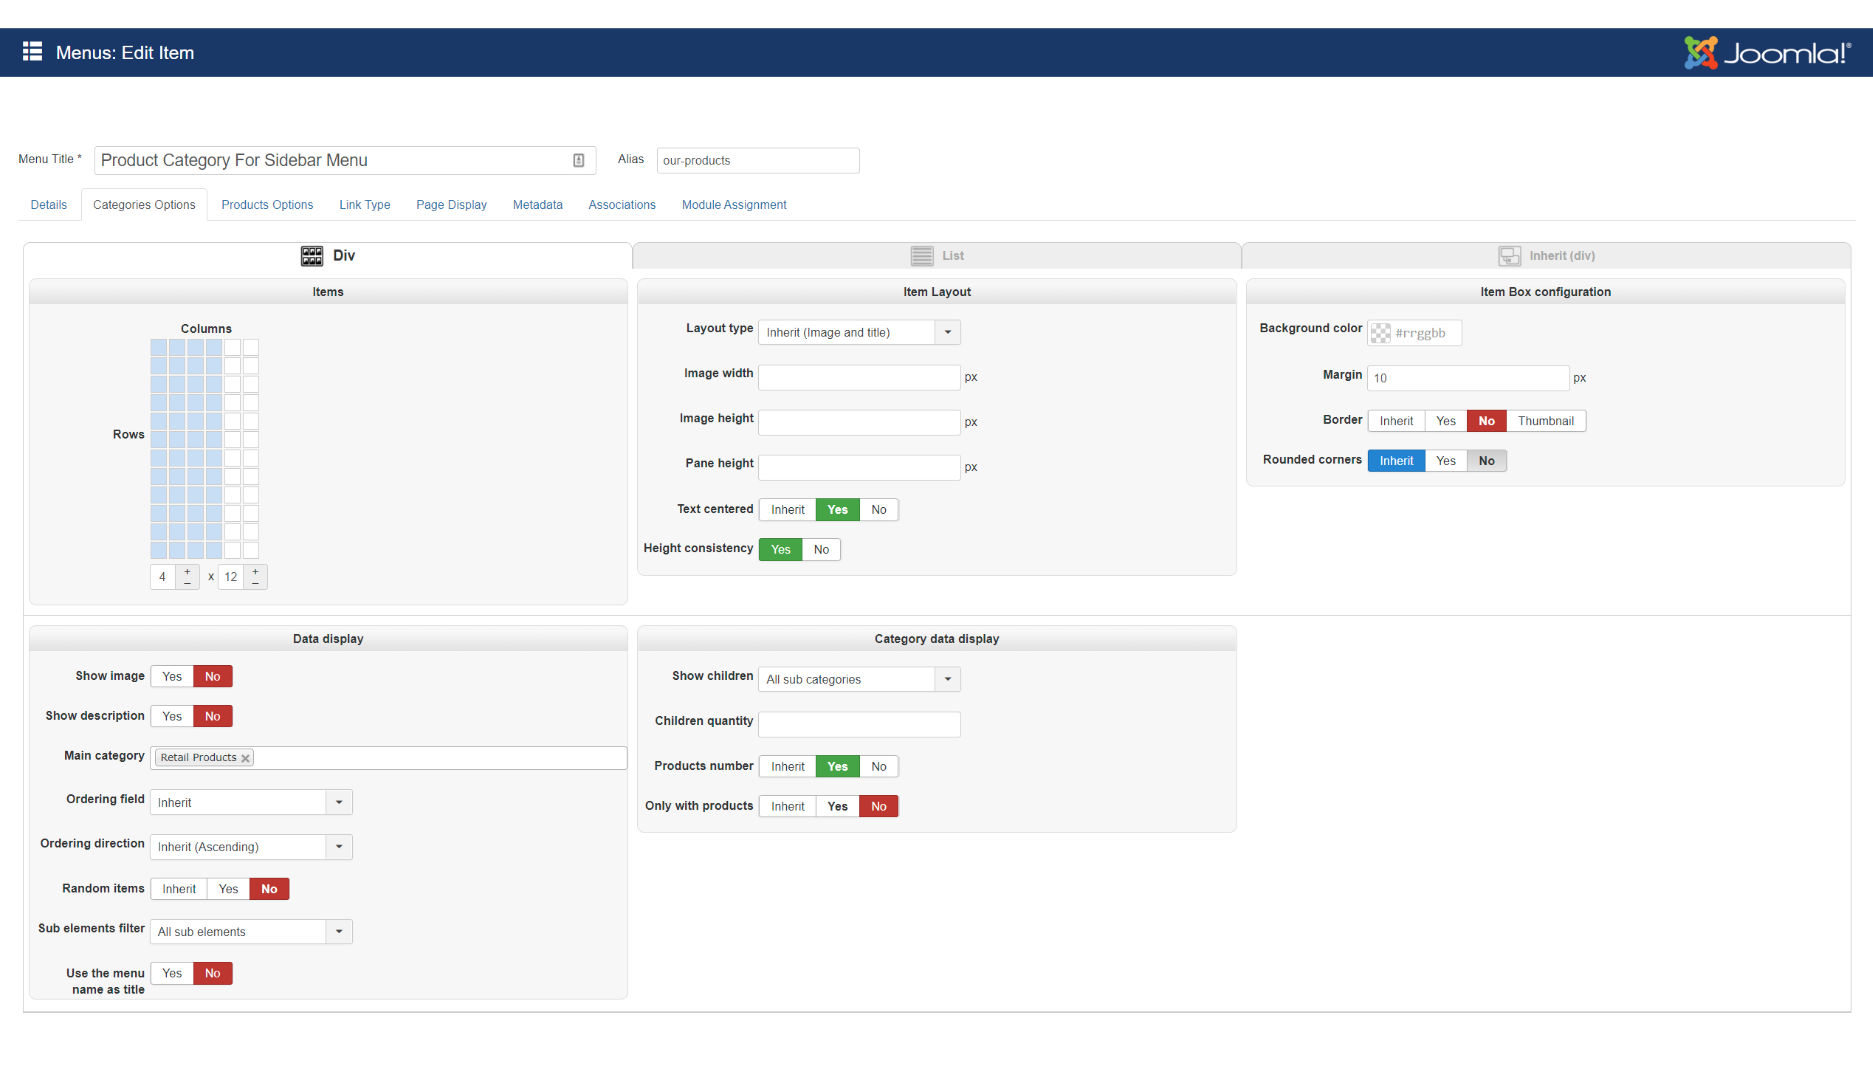Enable Use the menu name as title
This screenshot has height=1080, width=1873.
click(x=172, y=974)
